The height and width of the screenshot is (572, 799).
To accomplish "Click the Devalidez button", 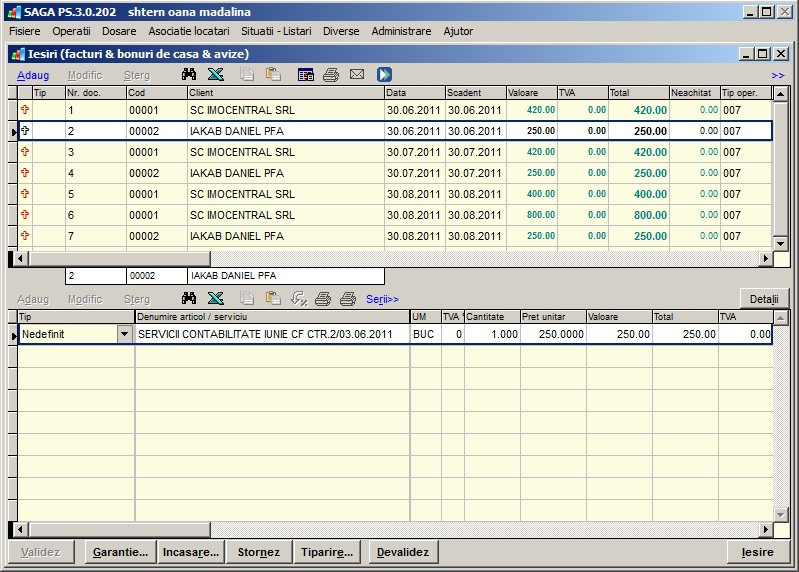I will click(403, 552).
